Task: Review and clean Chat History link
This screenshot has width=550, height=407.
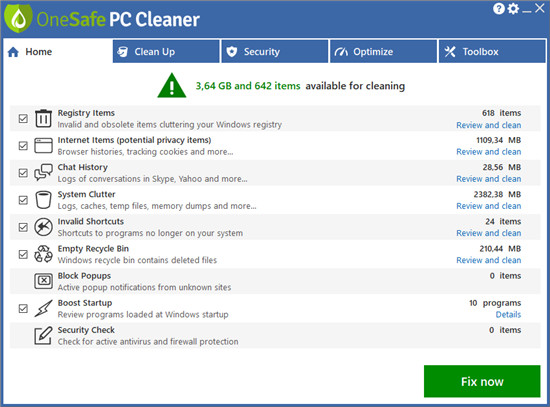Action: pos(489,179)
